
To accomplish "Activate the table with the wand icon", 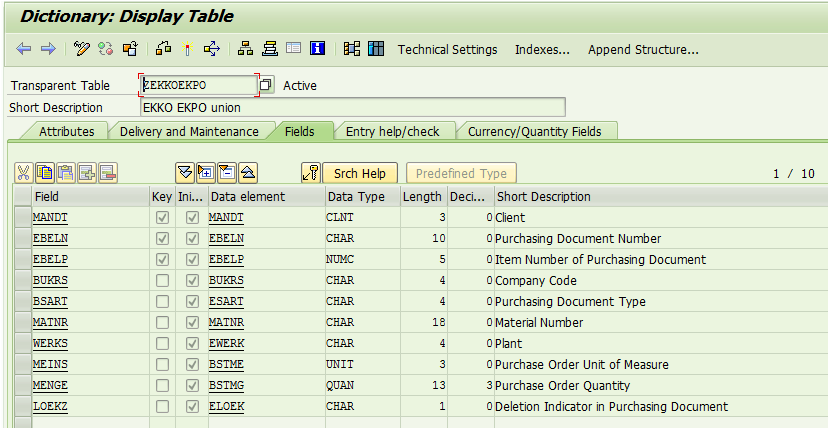I will (x=187, y=49).
